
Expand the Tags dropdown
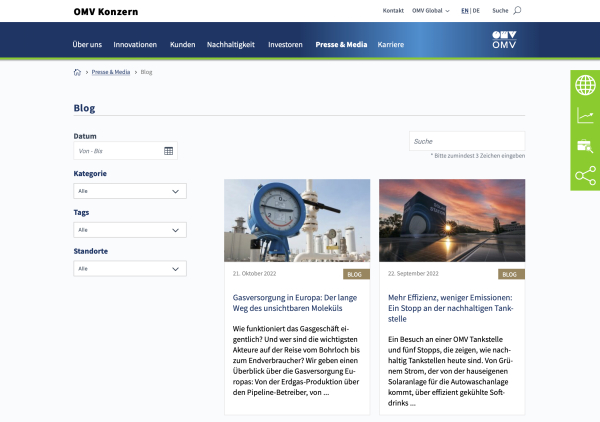[130, 230]
